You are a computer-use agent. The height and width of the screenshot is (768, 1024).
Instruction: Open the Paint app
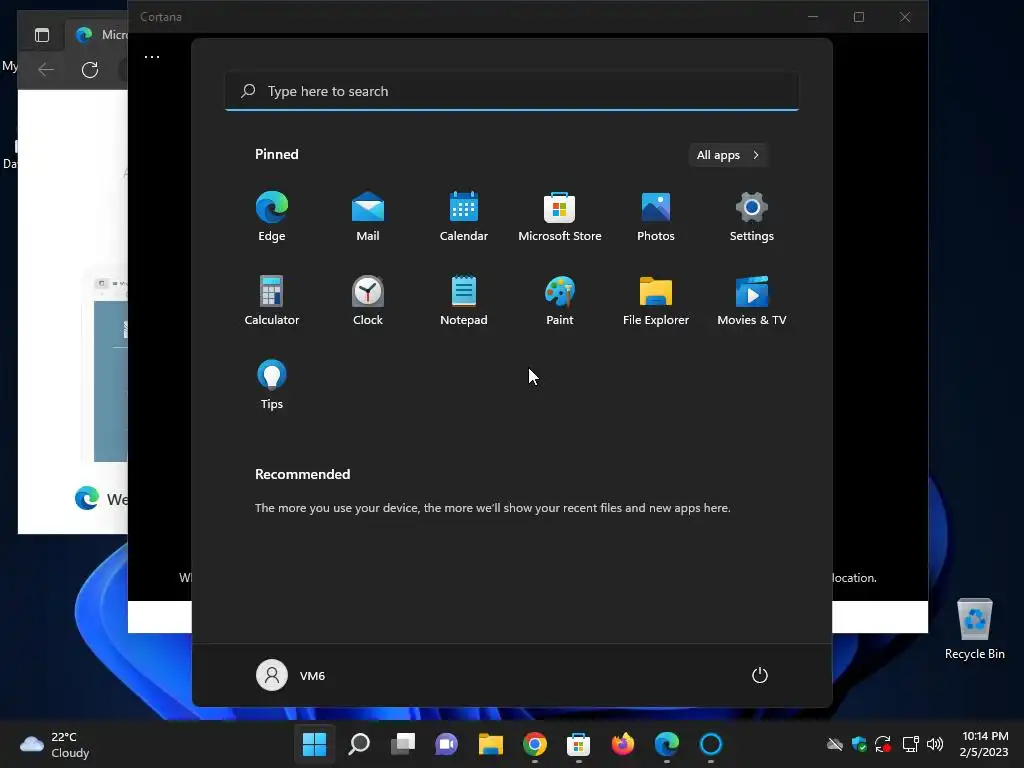(560, 300)
